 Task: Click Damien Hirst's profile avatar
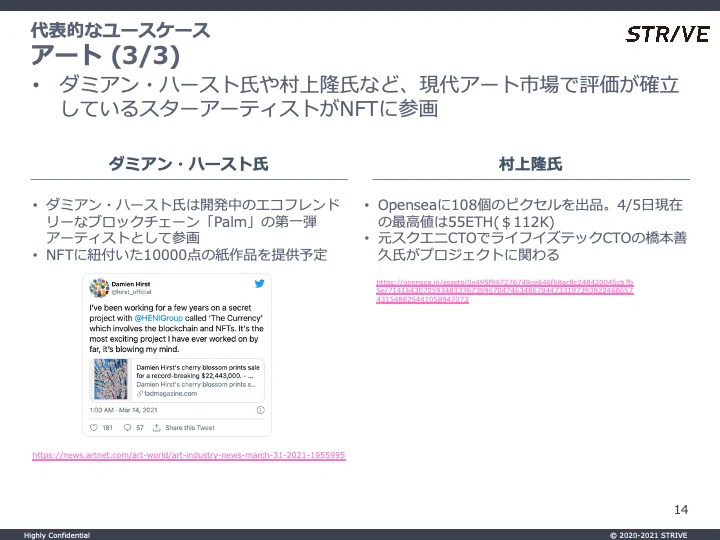[99, 287]
